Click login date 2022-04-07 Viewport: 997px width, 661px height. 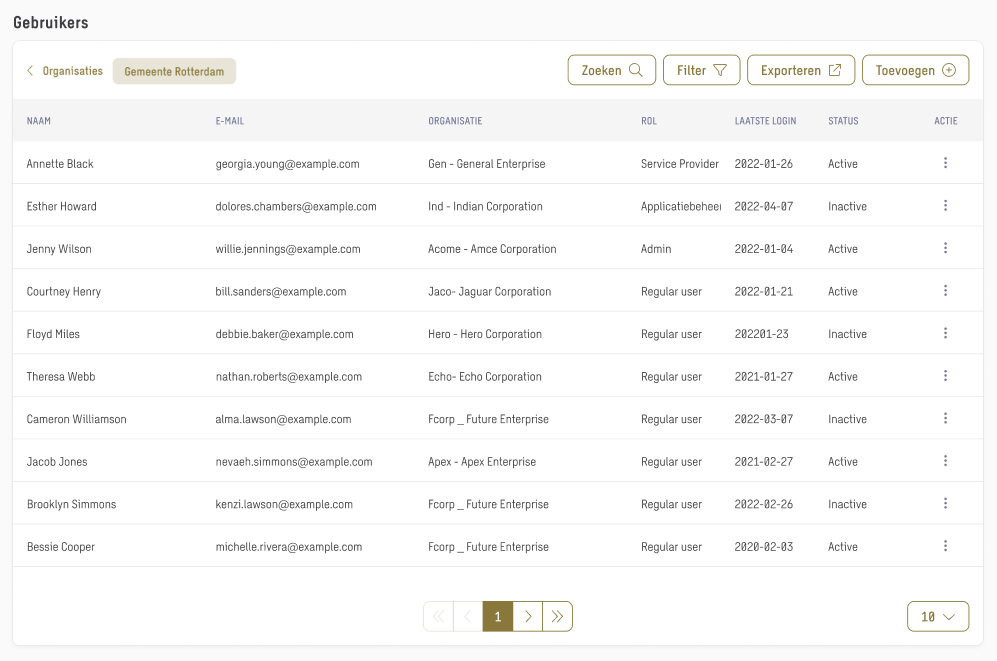[x=764, y=206]
